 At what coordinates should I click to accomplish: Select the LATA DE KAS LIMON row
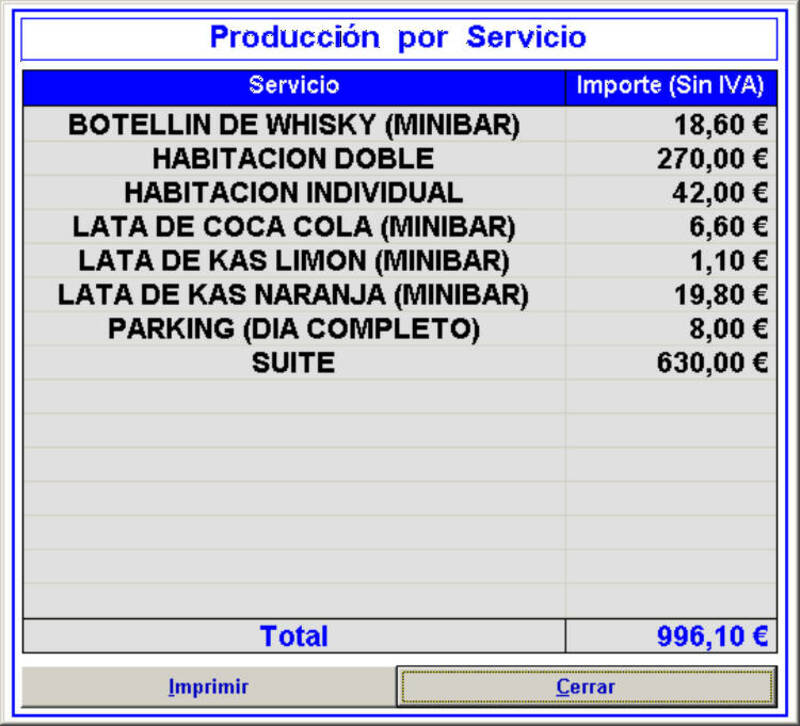[x=293, y=261]
